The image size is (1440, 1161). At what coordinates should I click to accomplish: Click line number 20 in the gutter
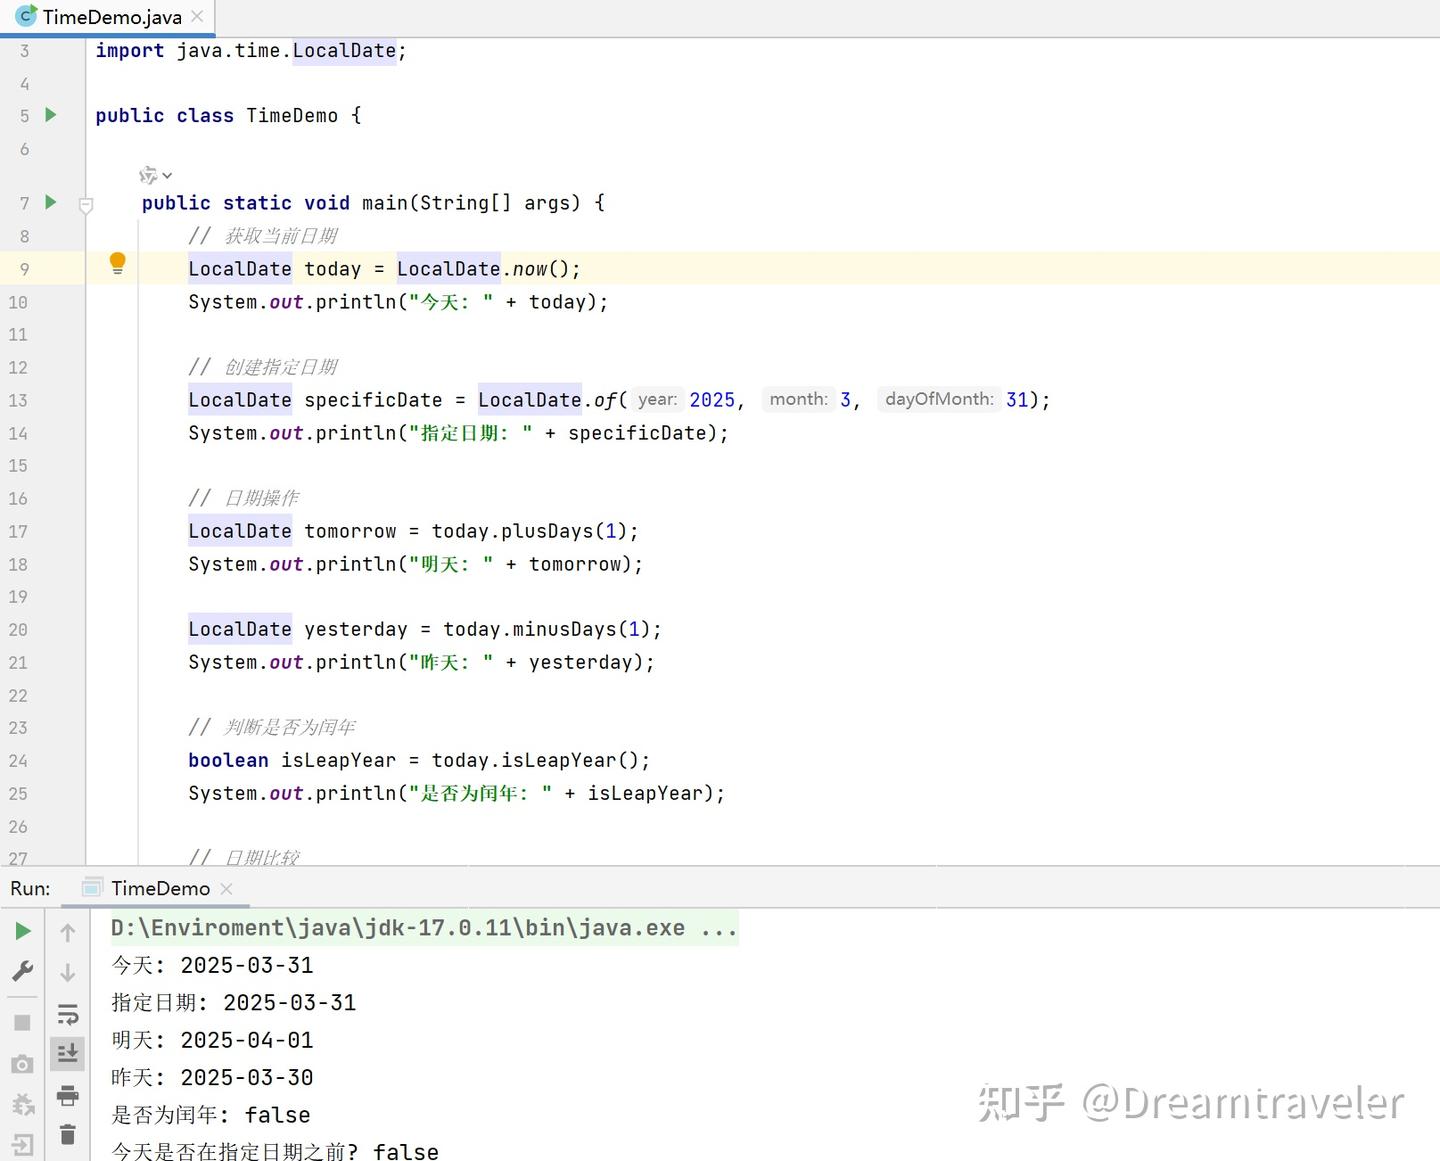(18, 629)
